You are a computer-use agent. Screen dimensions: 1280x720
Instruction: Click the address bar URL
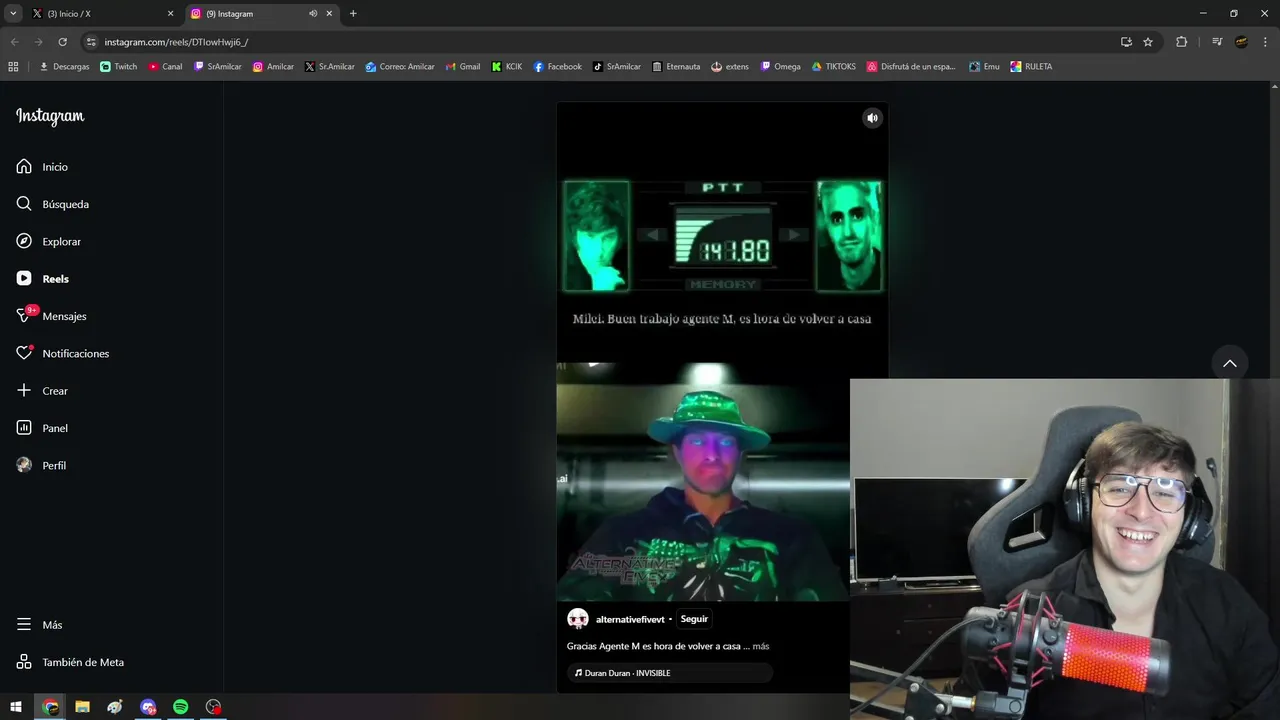point(176,42)
